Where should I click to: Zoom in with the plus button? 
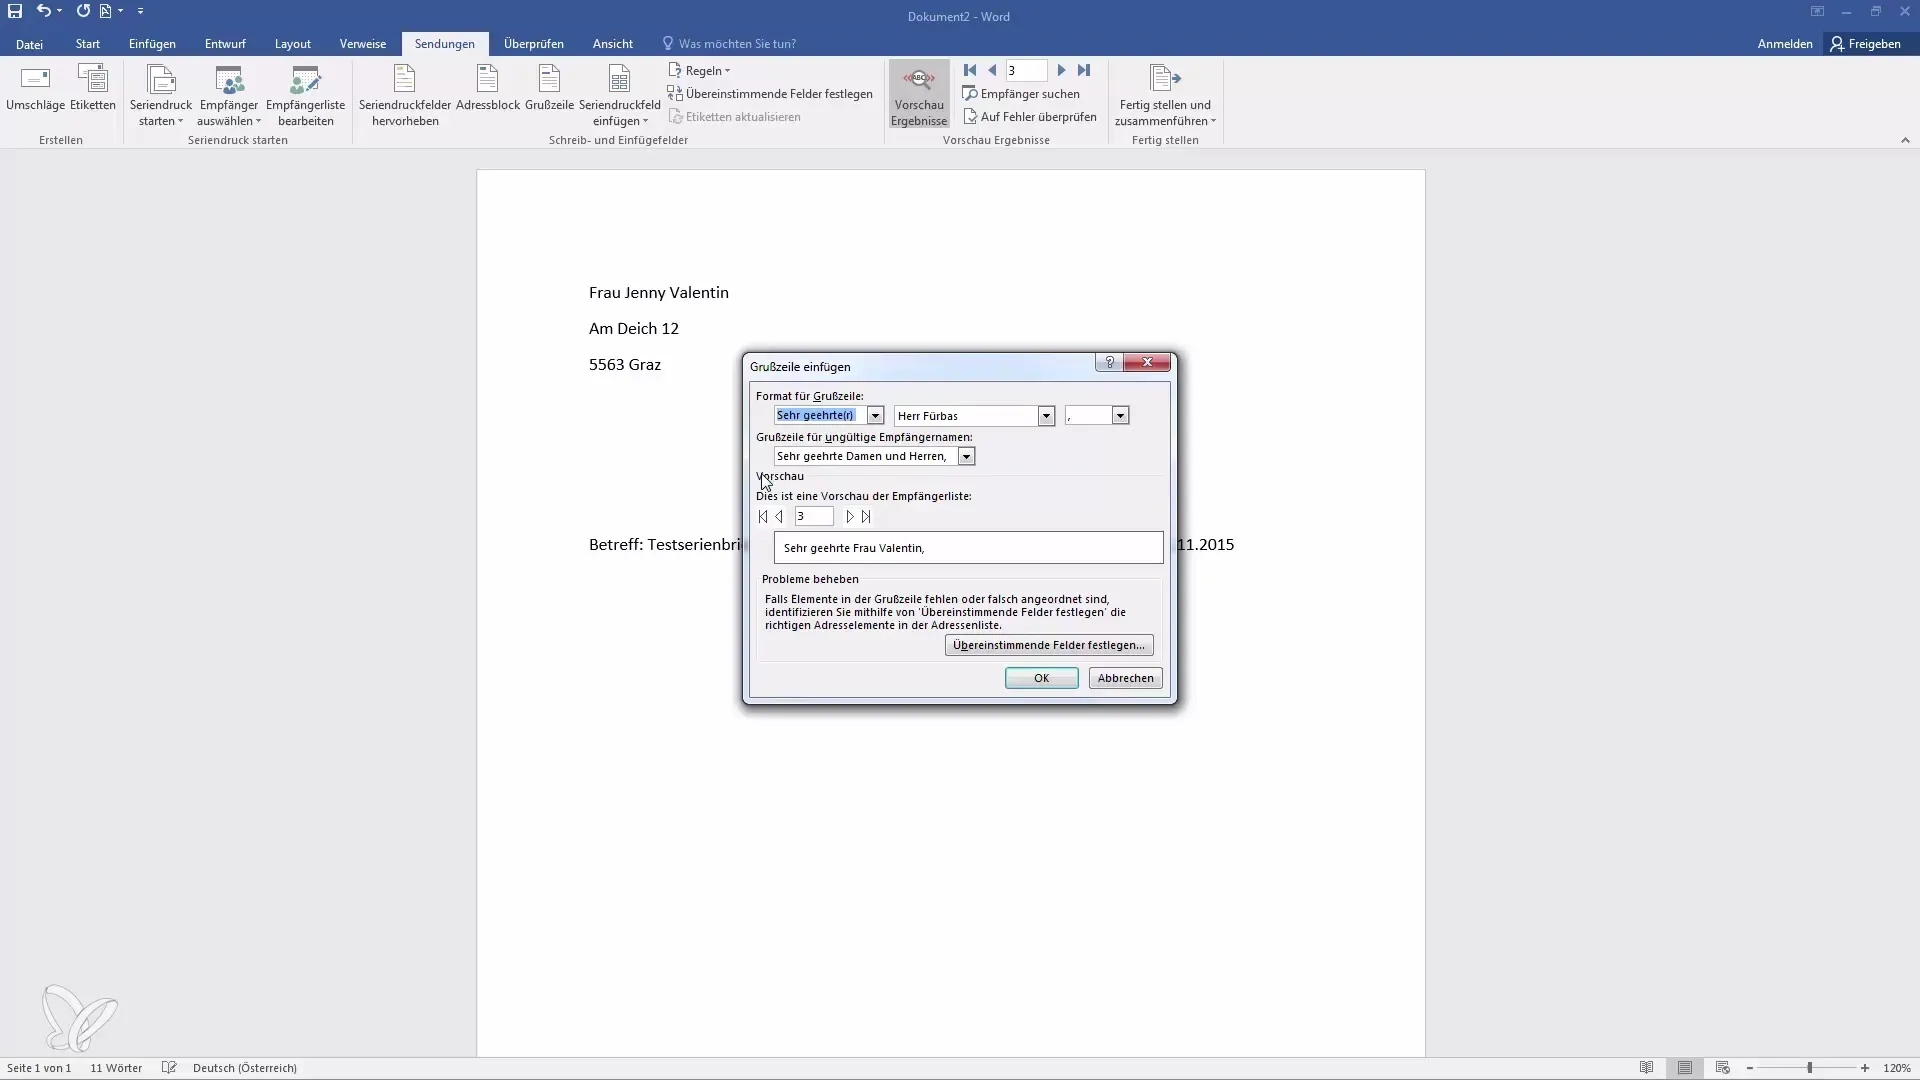click(1865, 1068)
